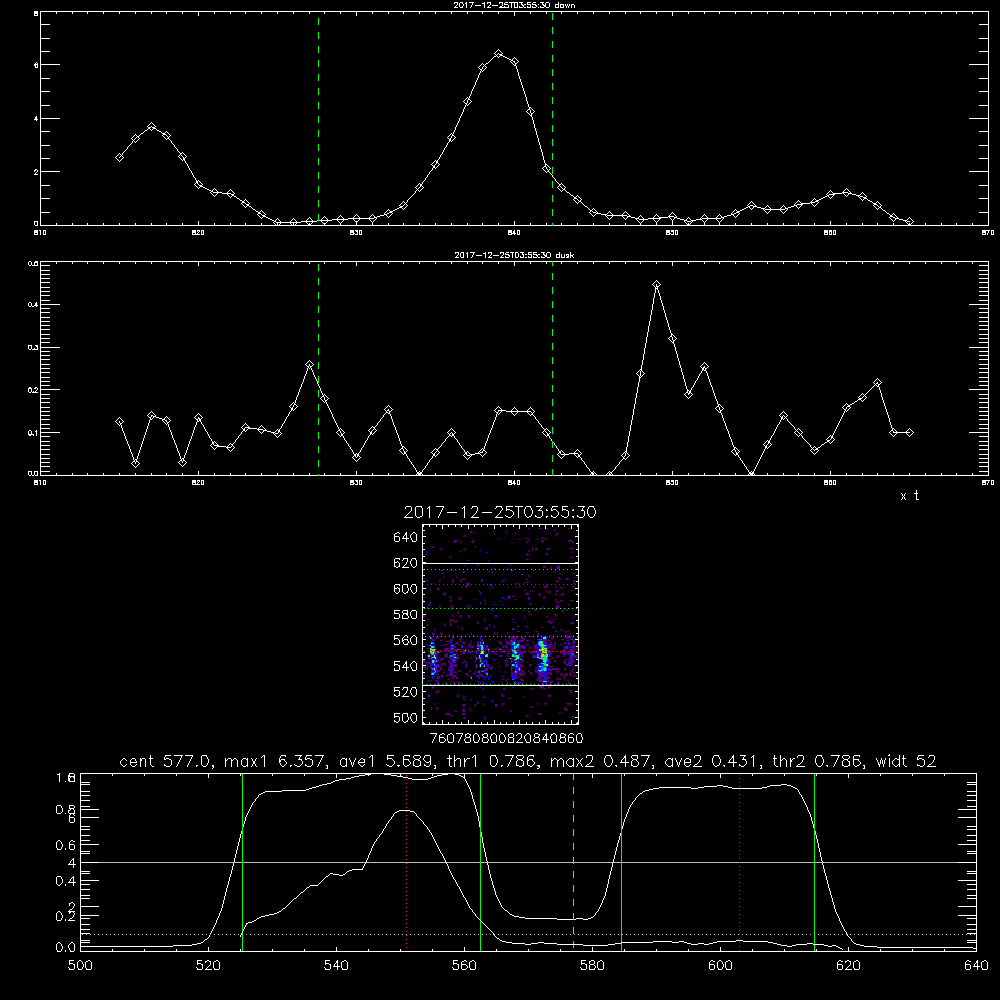This screenshot has height=1000, width=1000.
Task: Click the red dotted line near 603
Action: [x=739, y=861]
